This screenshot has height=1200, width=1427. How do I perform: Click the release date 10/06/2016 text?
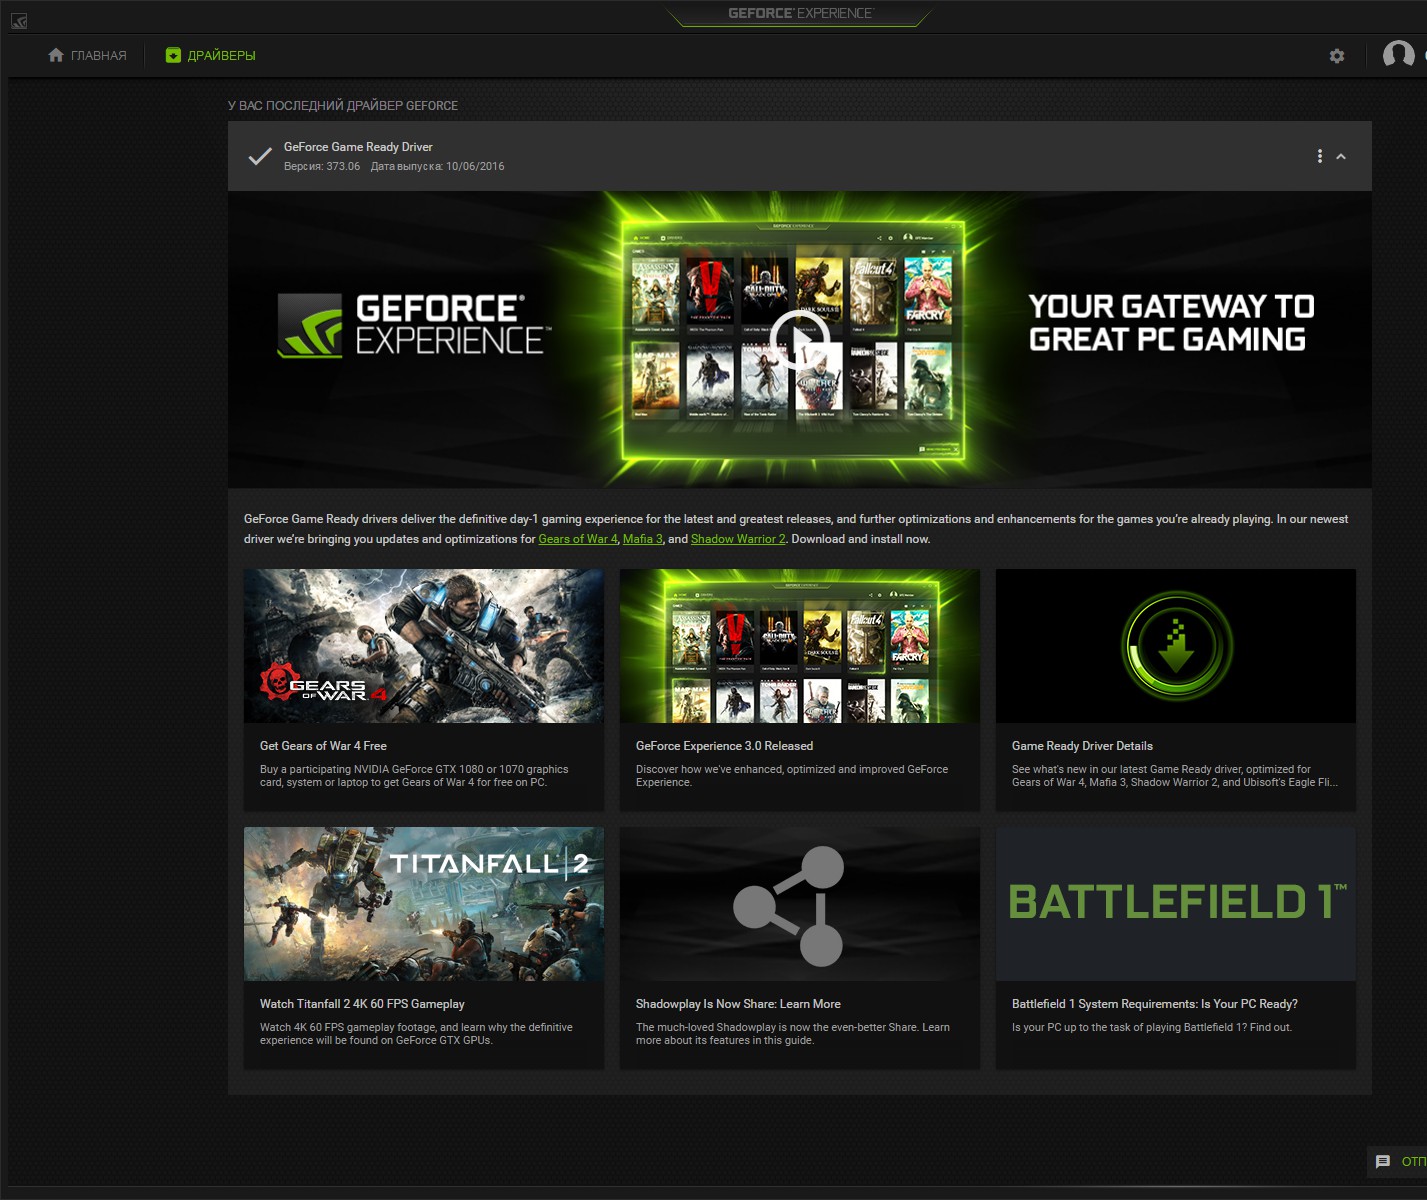[438, 167]
